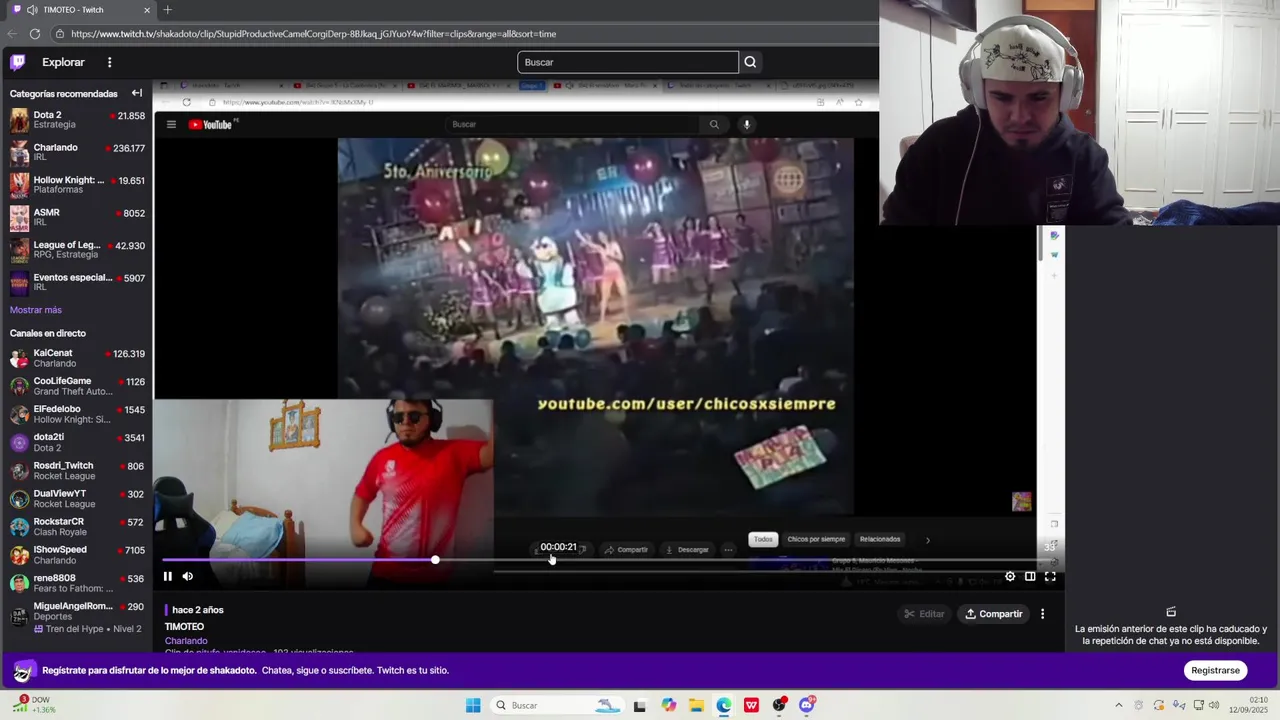The height and width of the screenshot is (720, 1280).
Task: Click the TIMOTEO clip title
Action: tap(184, 627)
